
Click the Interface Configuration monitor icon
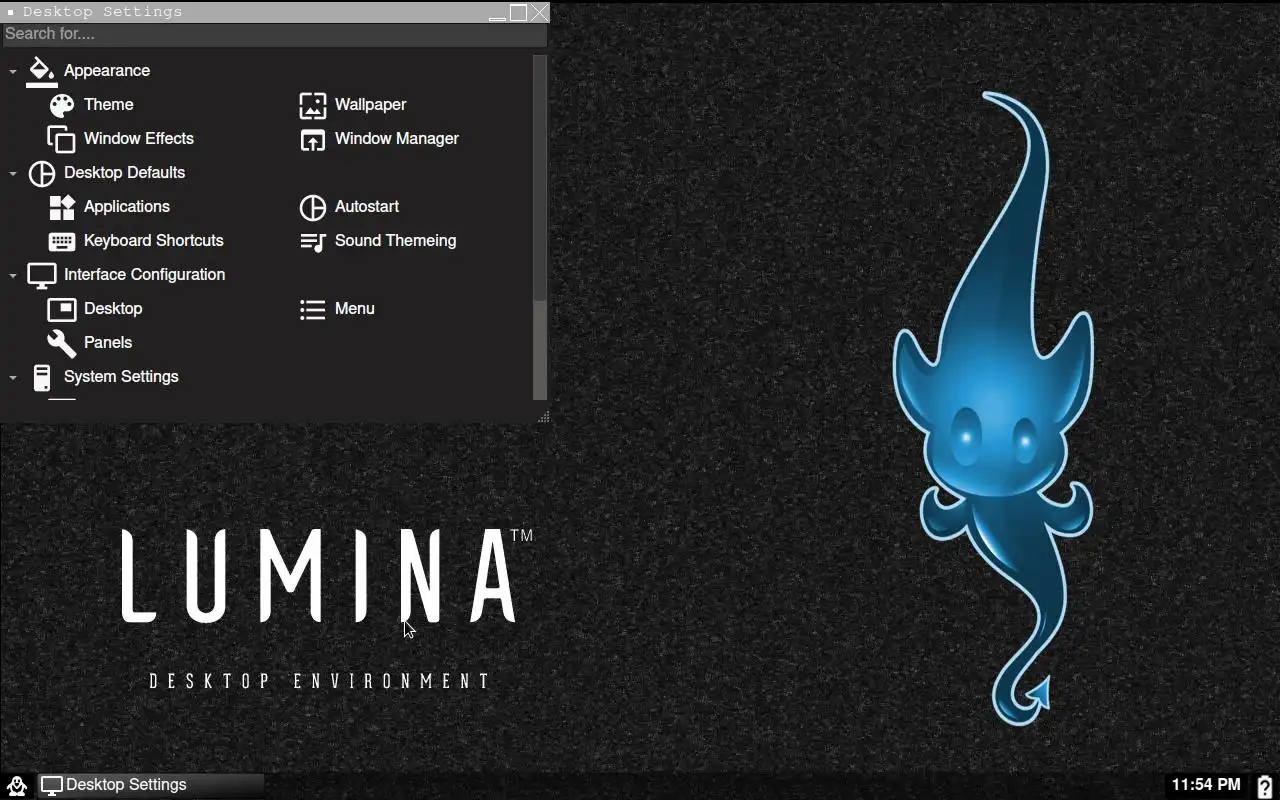pos(42,275)
